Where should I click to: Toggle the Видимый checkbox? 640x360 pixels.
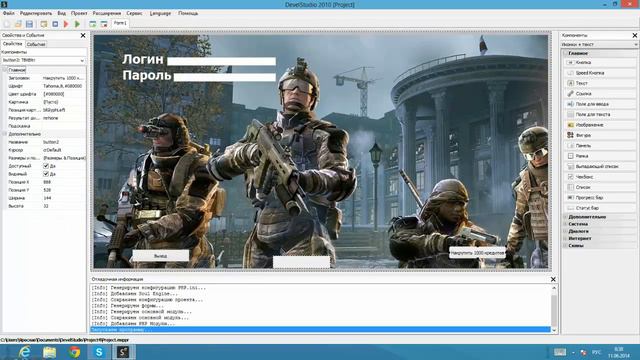tap(46, 174)
